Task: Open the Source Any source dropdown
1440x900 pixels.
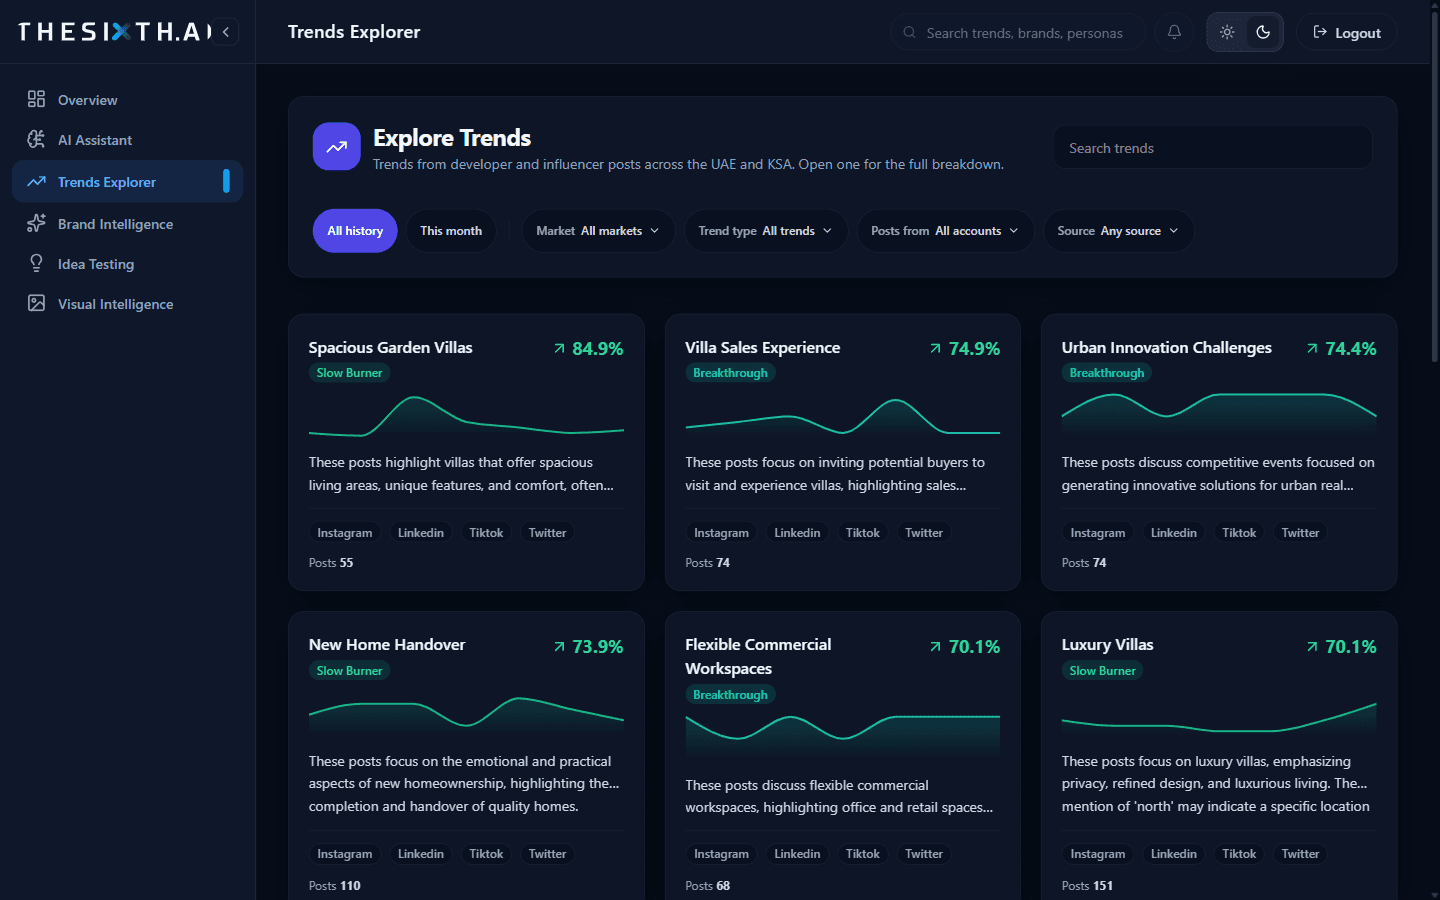Action: pyautogui.click(x=1118, y=231)
